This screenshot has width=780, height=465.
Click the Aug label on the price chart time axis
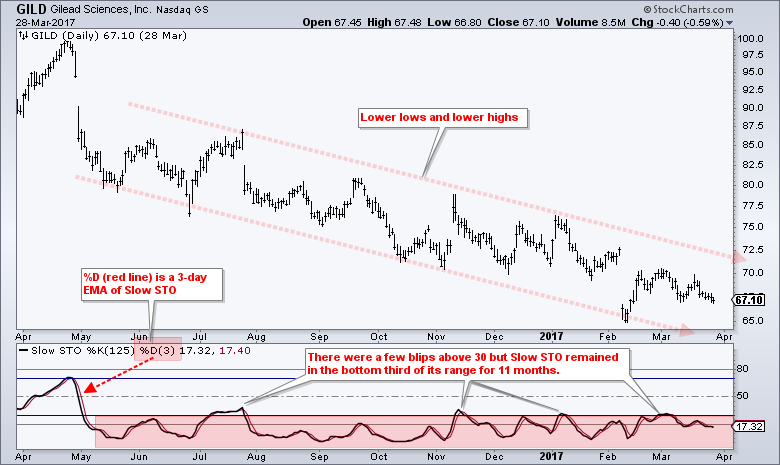pyautogui.click(x=256, y=337)
